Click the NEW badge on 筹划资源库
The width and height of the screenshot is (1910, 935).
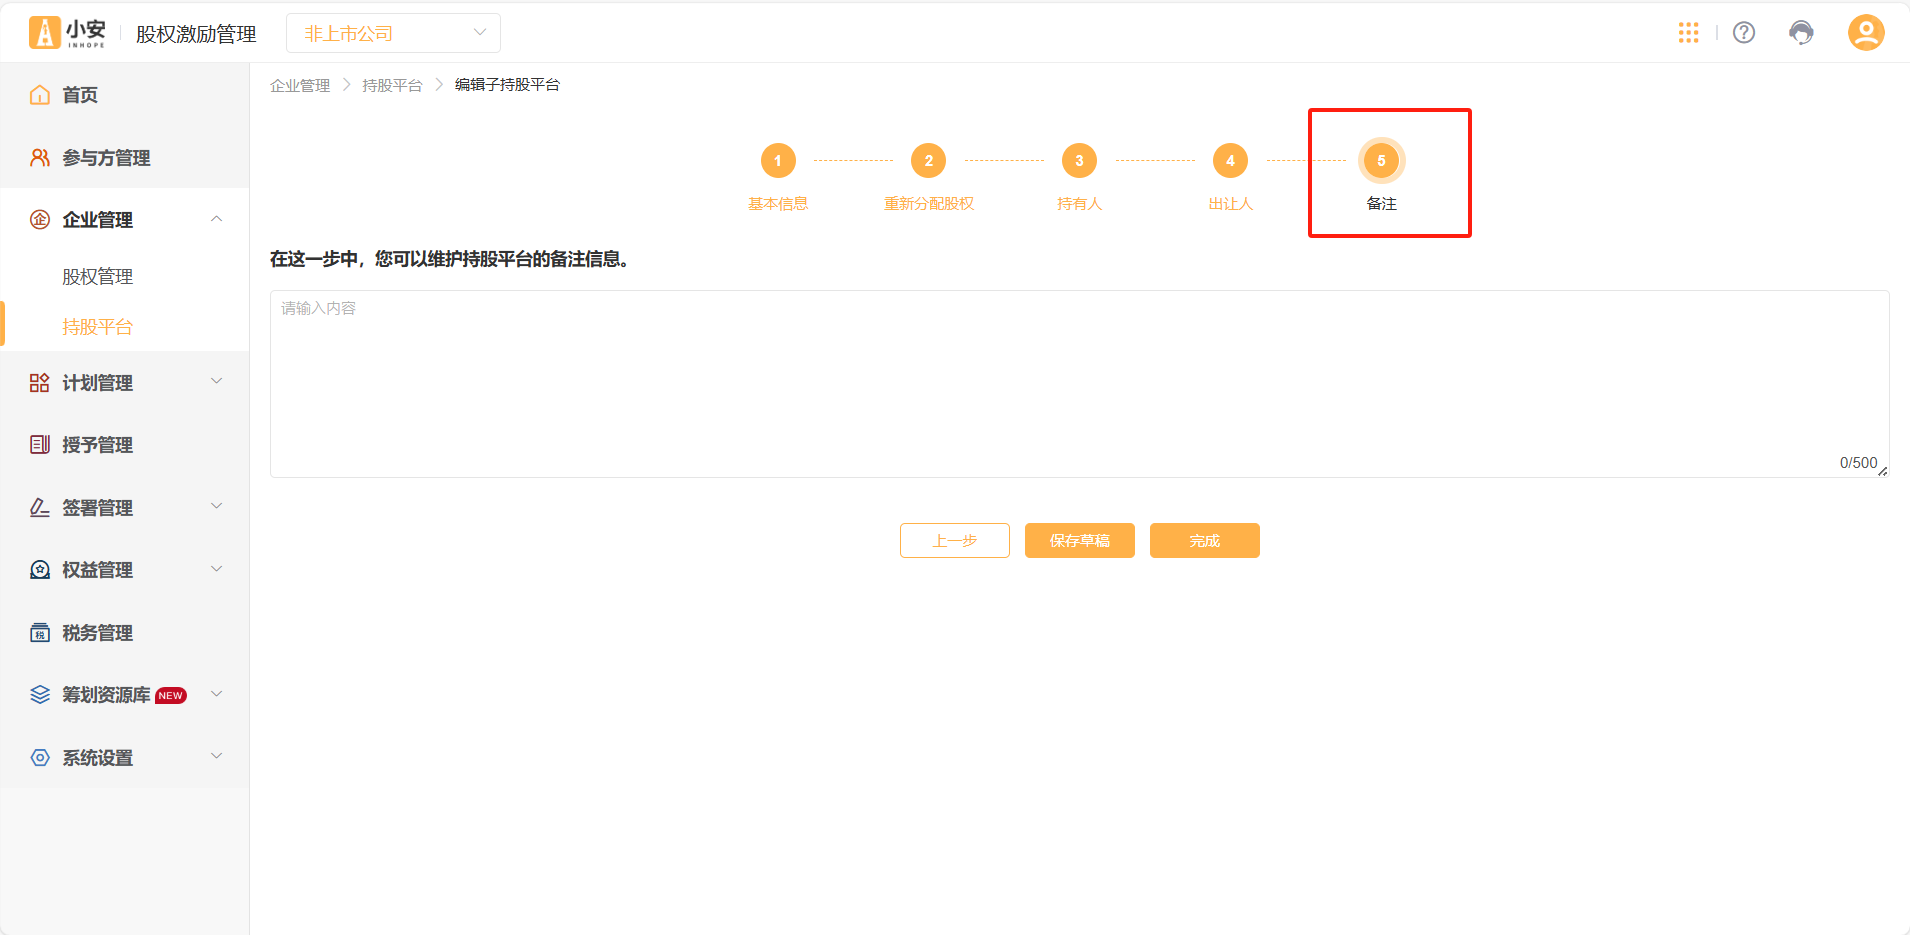point(171,696)
